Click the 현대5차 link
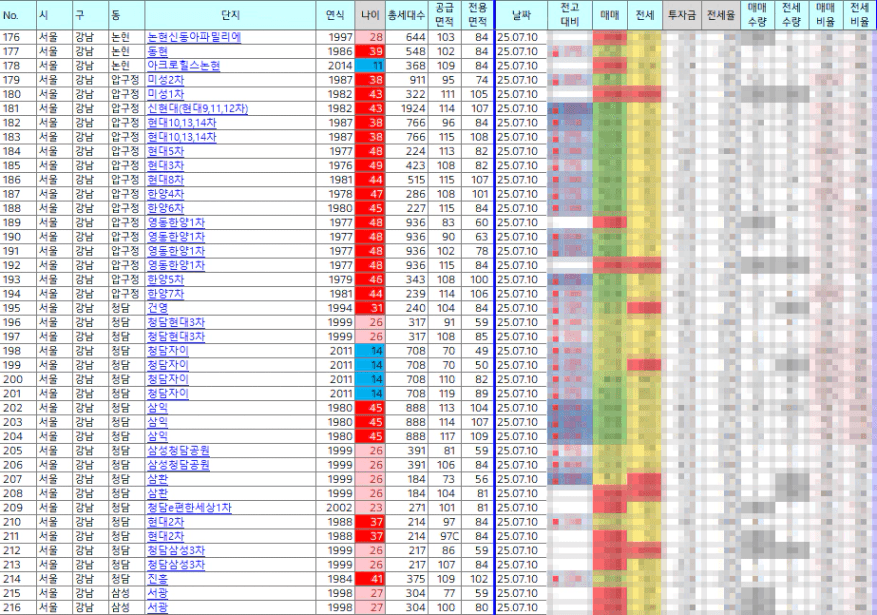 [x=166, y=152]
